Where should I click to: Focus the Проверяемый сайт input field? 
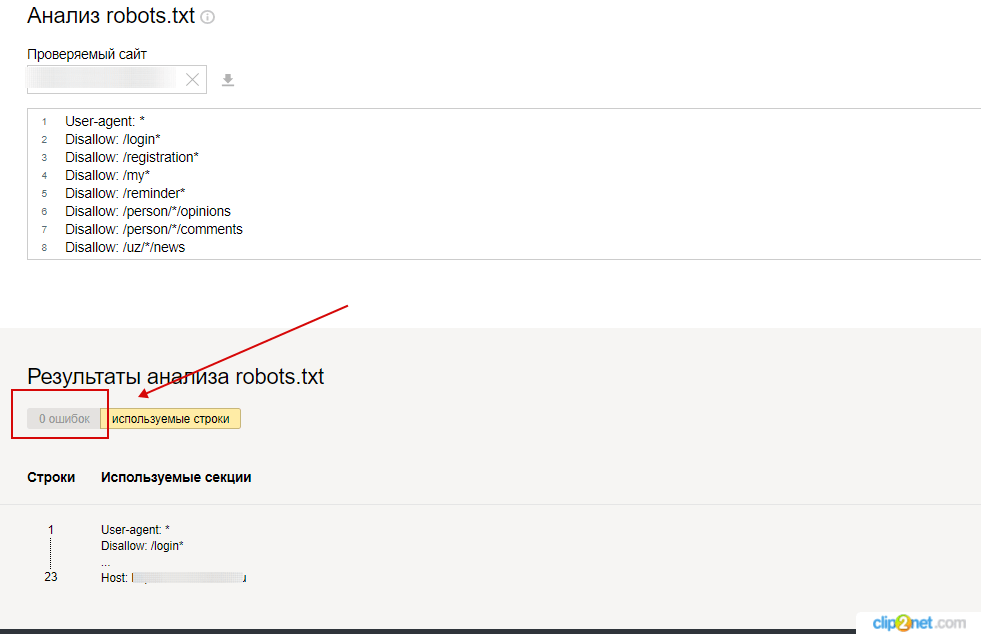point(102,80)
